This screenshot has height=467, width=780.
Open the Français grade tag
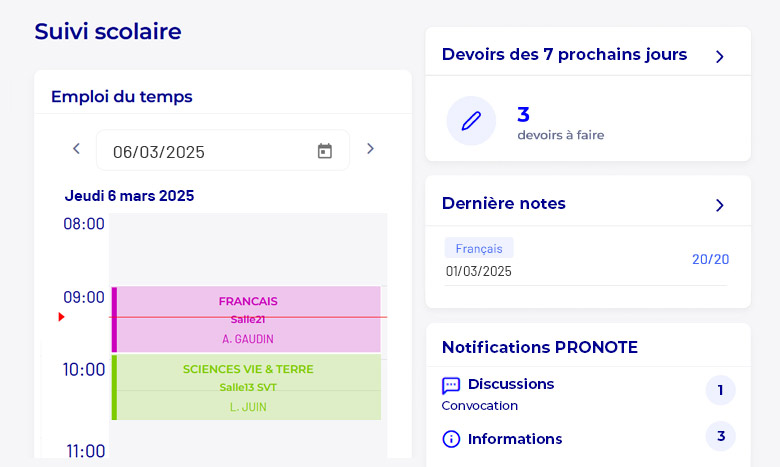479,248
